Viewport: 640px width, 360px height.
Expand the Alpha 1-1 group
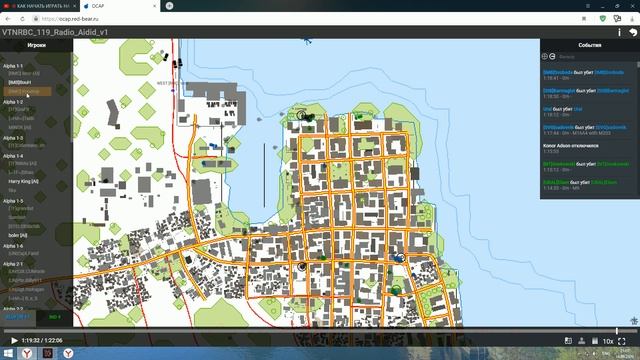(13, 66)
